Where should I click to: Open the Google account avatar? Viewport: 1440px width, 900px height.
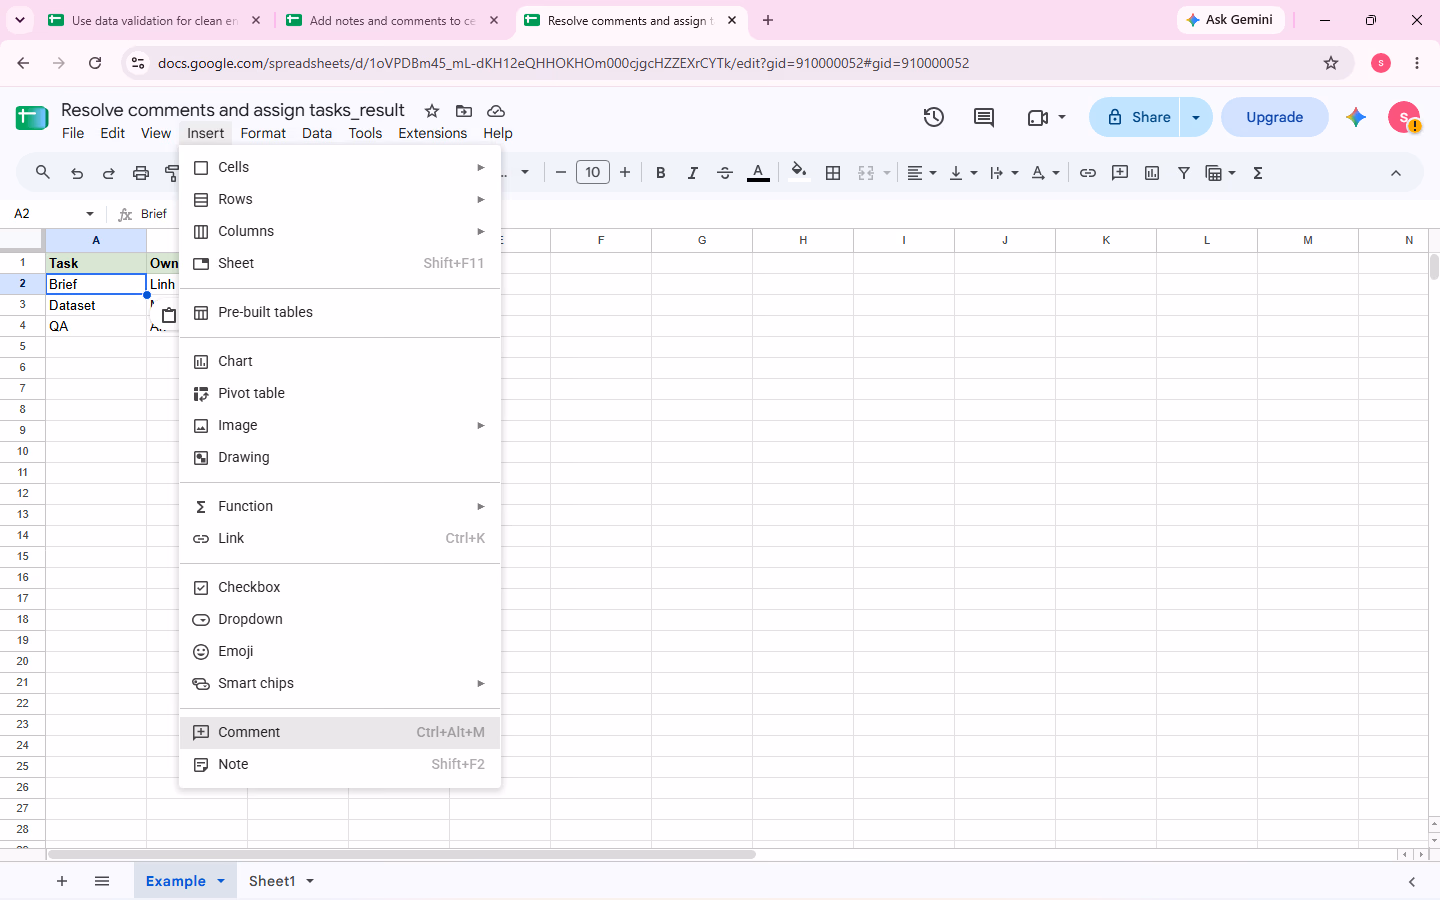[x=1404, y=117]
